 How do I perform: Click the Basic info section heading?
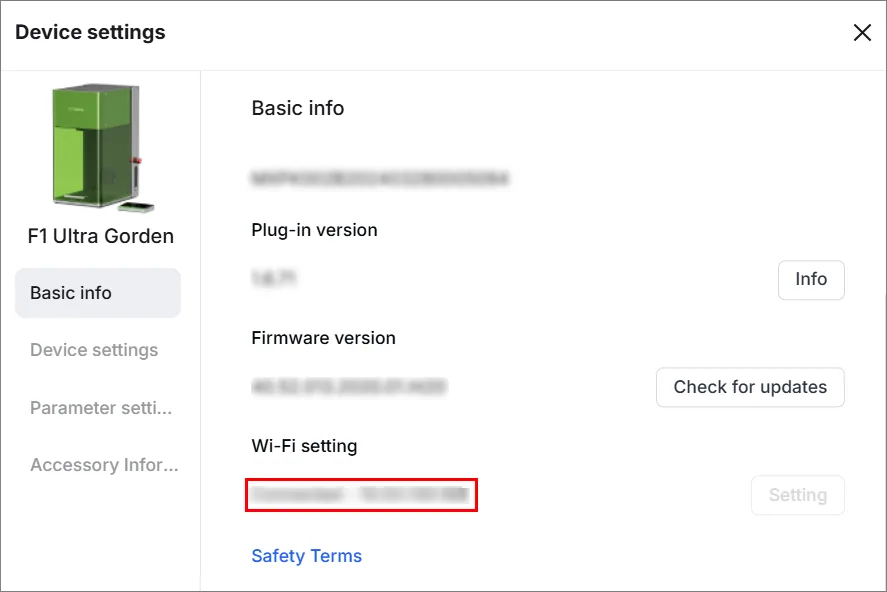298,108
